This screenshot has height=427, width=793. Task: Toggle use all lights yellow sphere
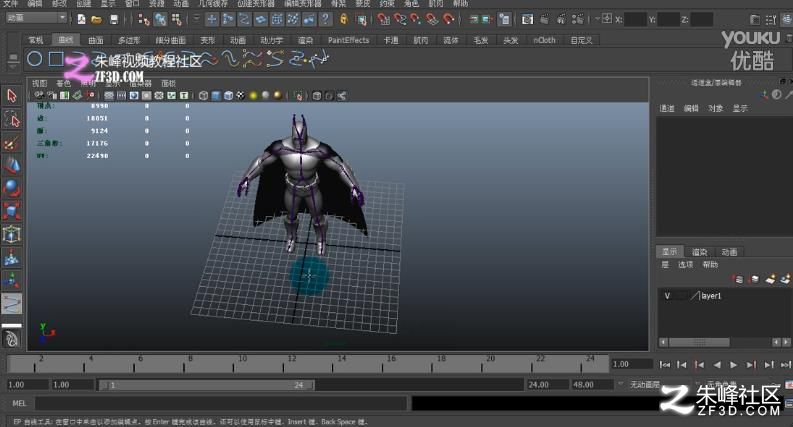click(253, 95)
